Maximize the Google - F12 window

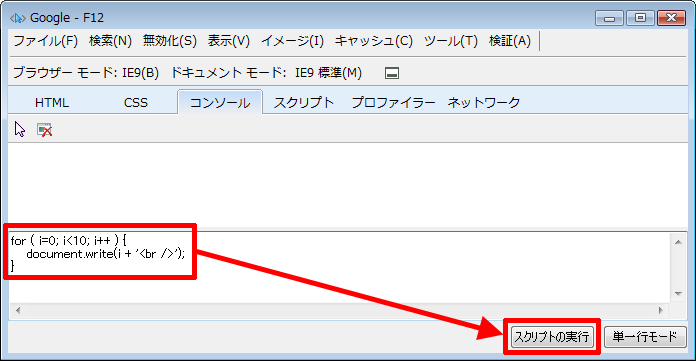640,18
